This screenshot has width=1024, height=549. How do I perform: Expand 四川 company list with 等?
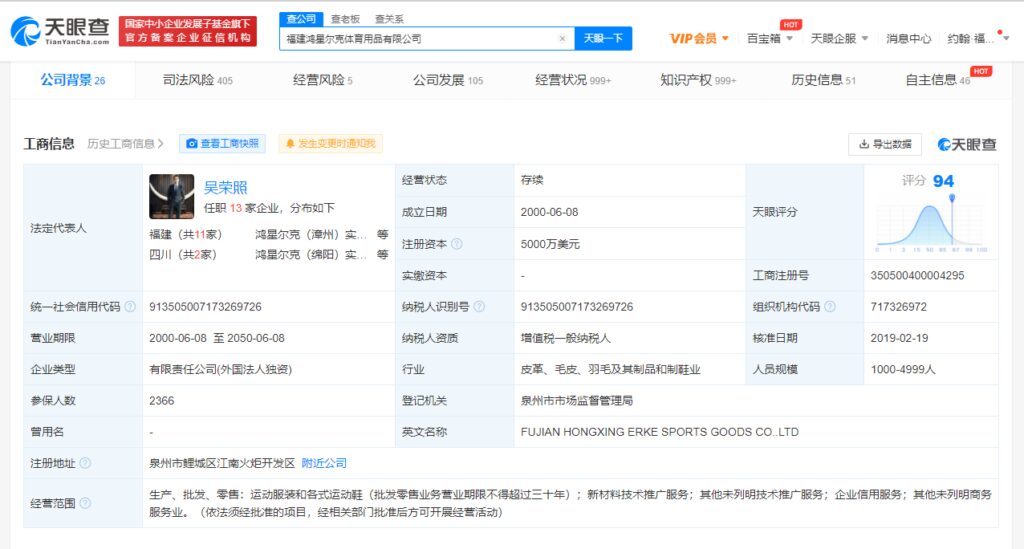point(383,254)
